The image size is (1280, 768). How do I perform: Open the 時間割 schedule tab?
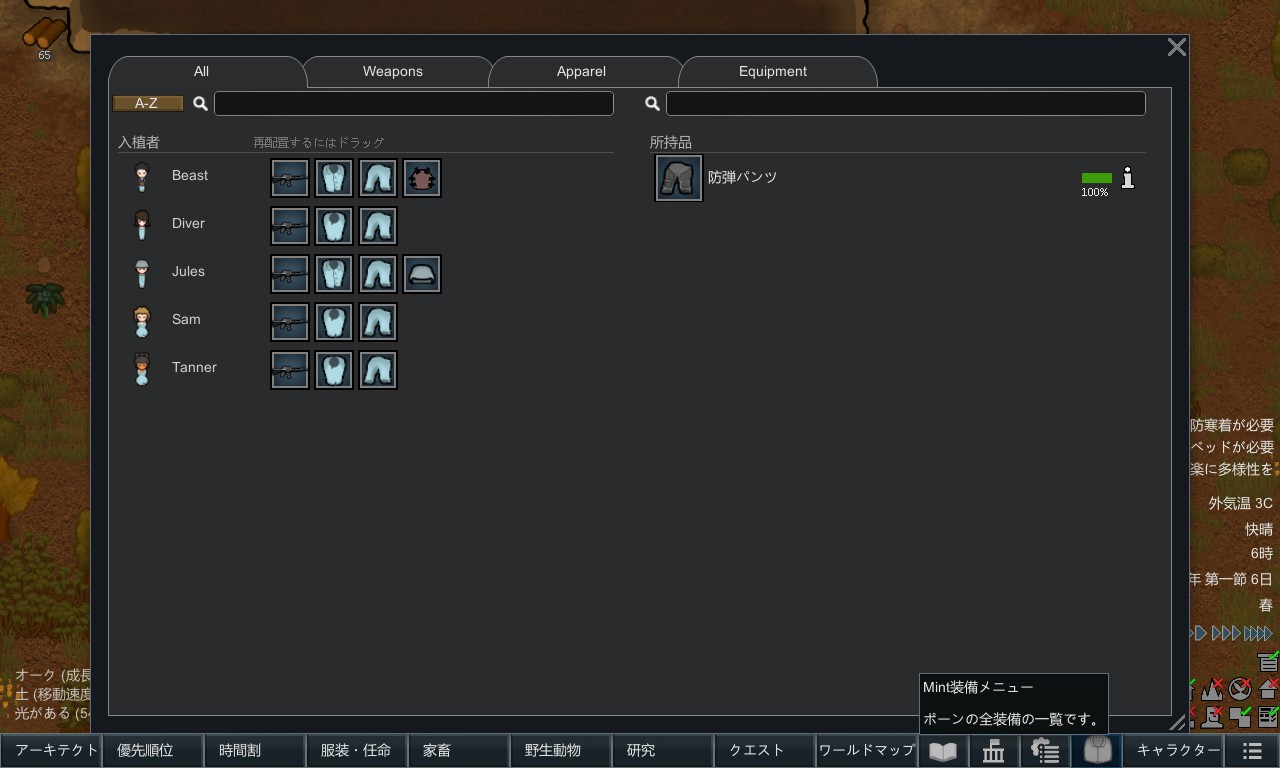tap(255, 751)
